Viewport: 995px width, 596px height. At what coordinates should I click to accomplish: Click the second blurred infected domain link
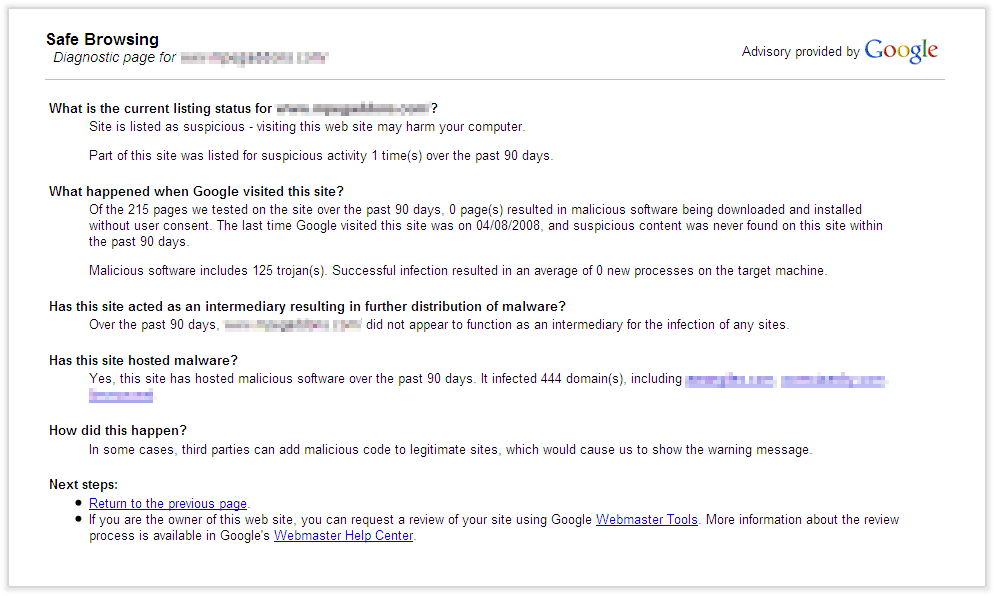833,380
